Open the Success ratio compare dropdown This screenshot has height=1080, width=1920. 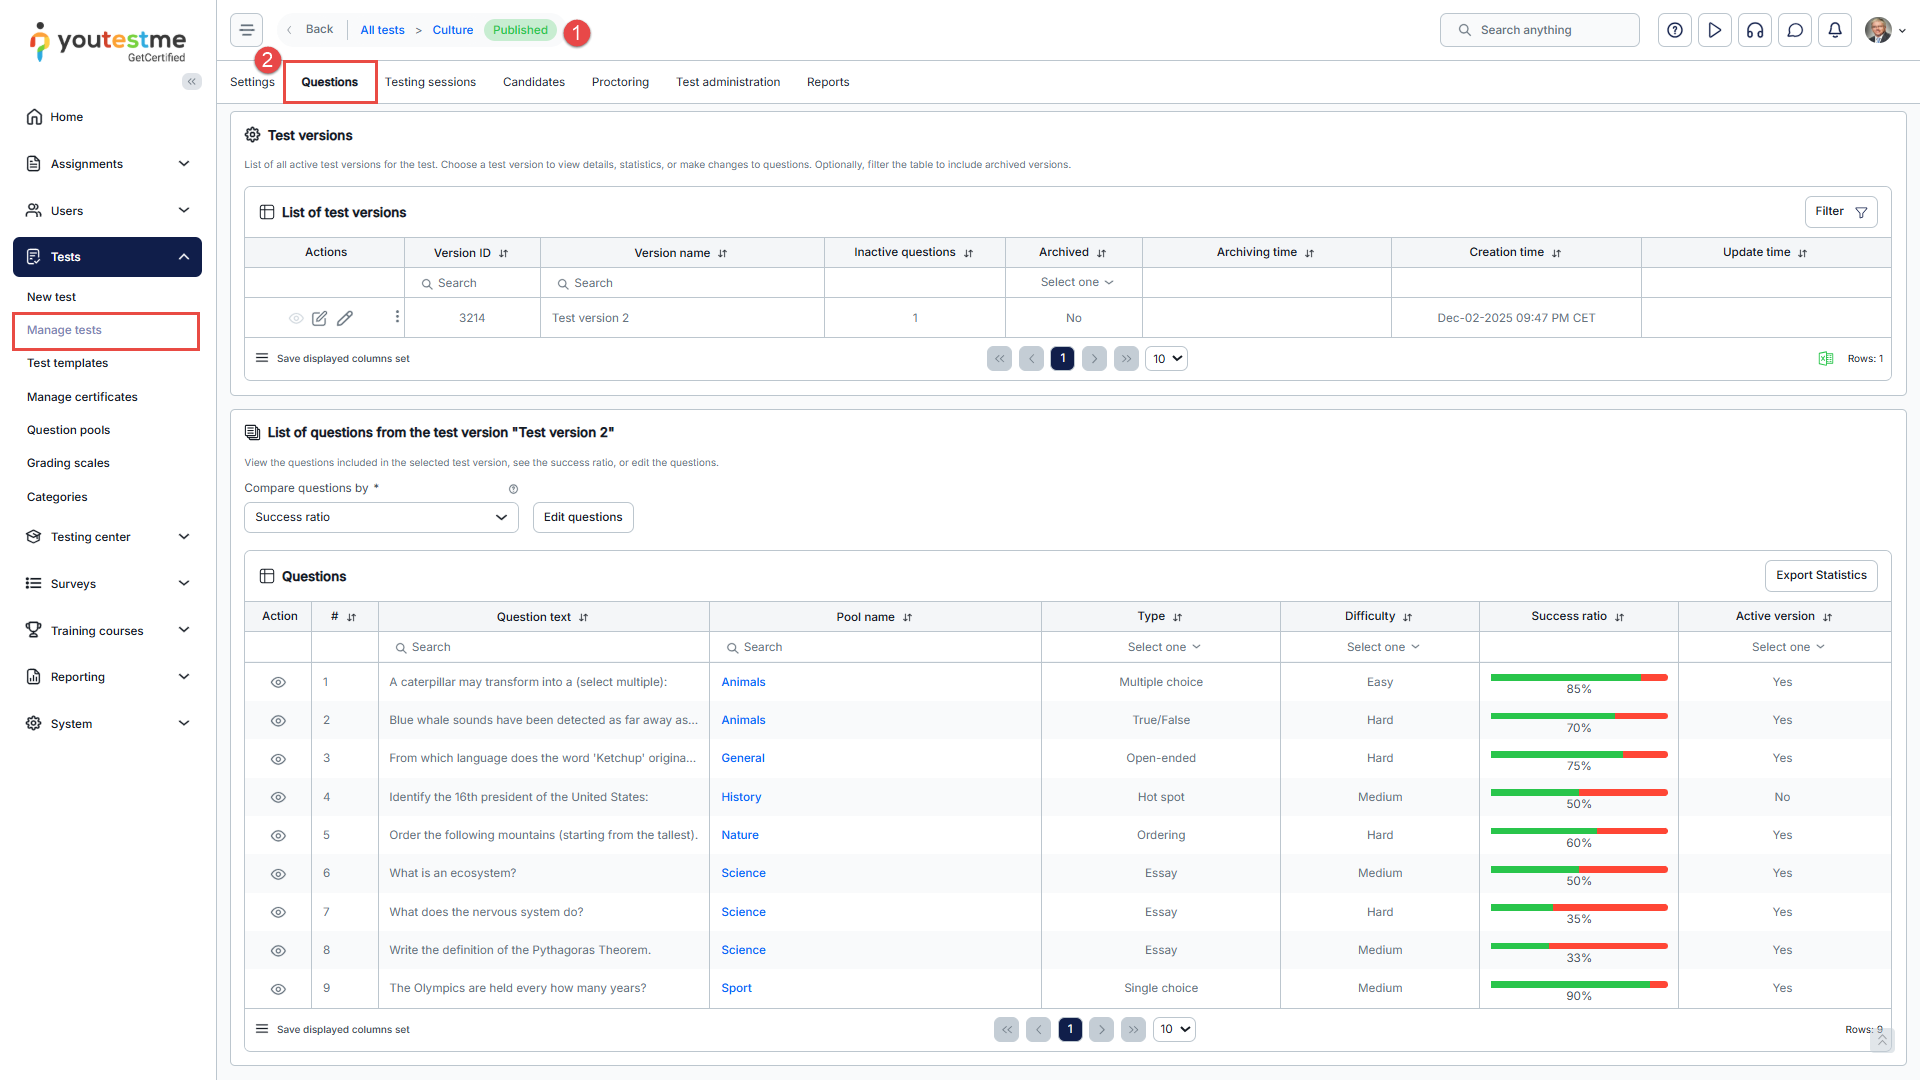pos(381,517)
